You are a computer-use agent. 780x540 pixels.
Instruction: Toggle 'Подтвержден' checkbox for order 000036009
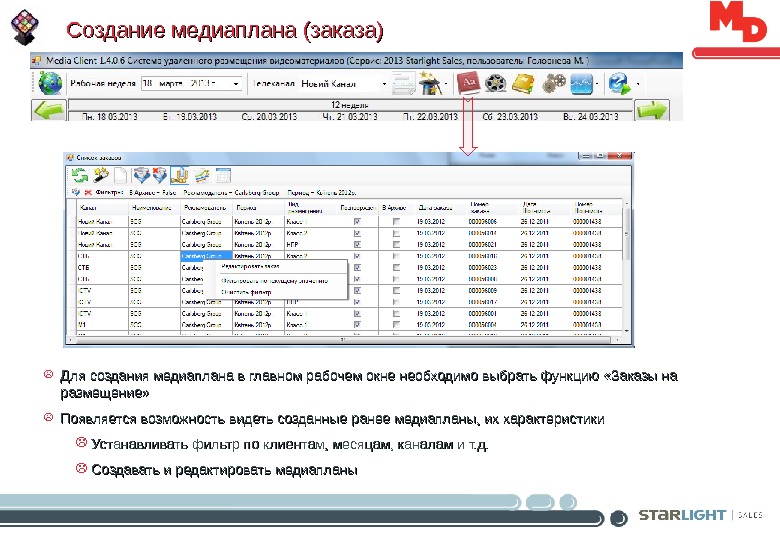pyautogui.click(x=357, y=290)
